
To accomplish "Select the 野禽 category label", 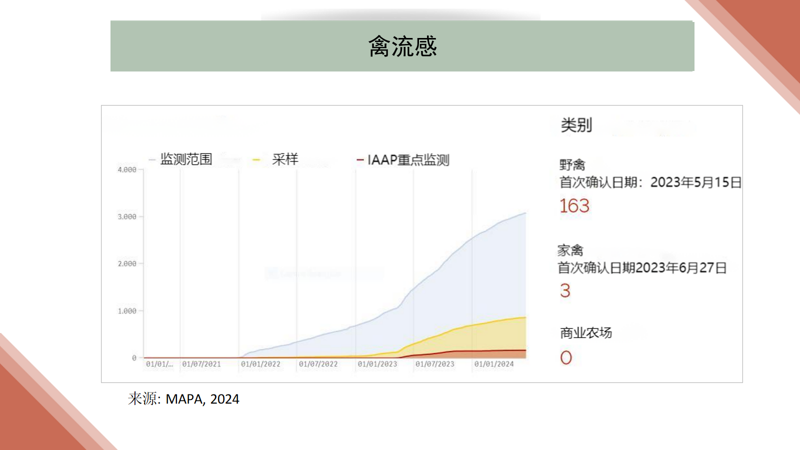I will click(572, 165).
